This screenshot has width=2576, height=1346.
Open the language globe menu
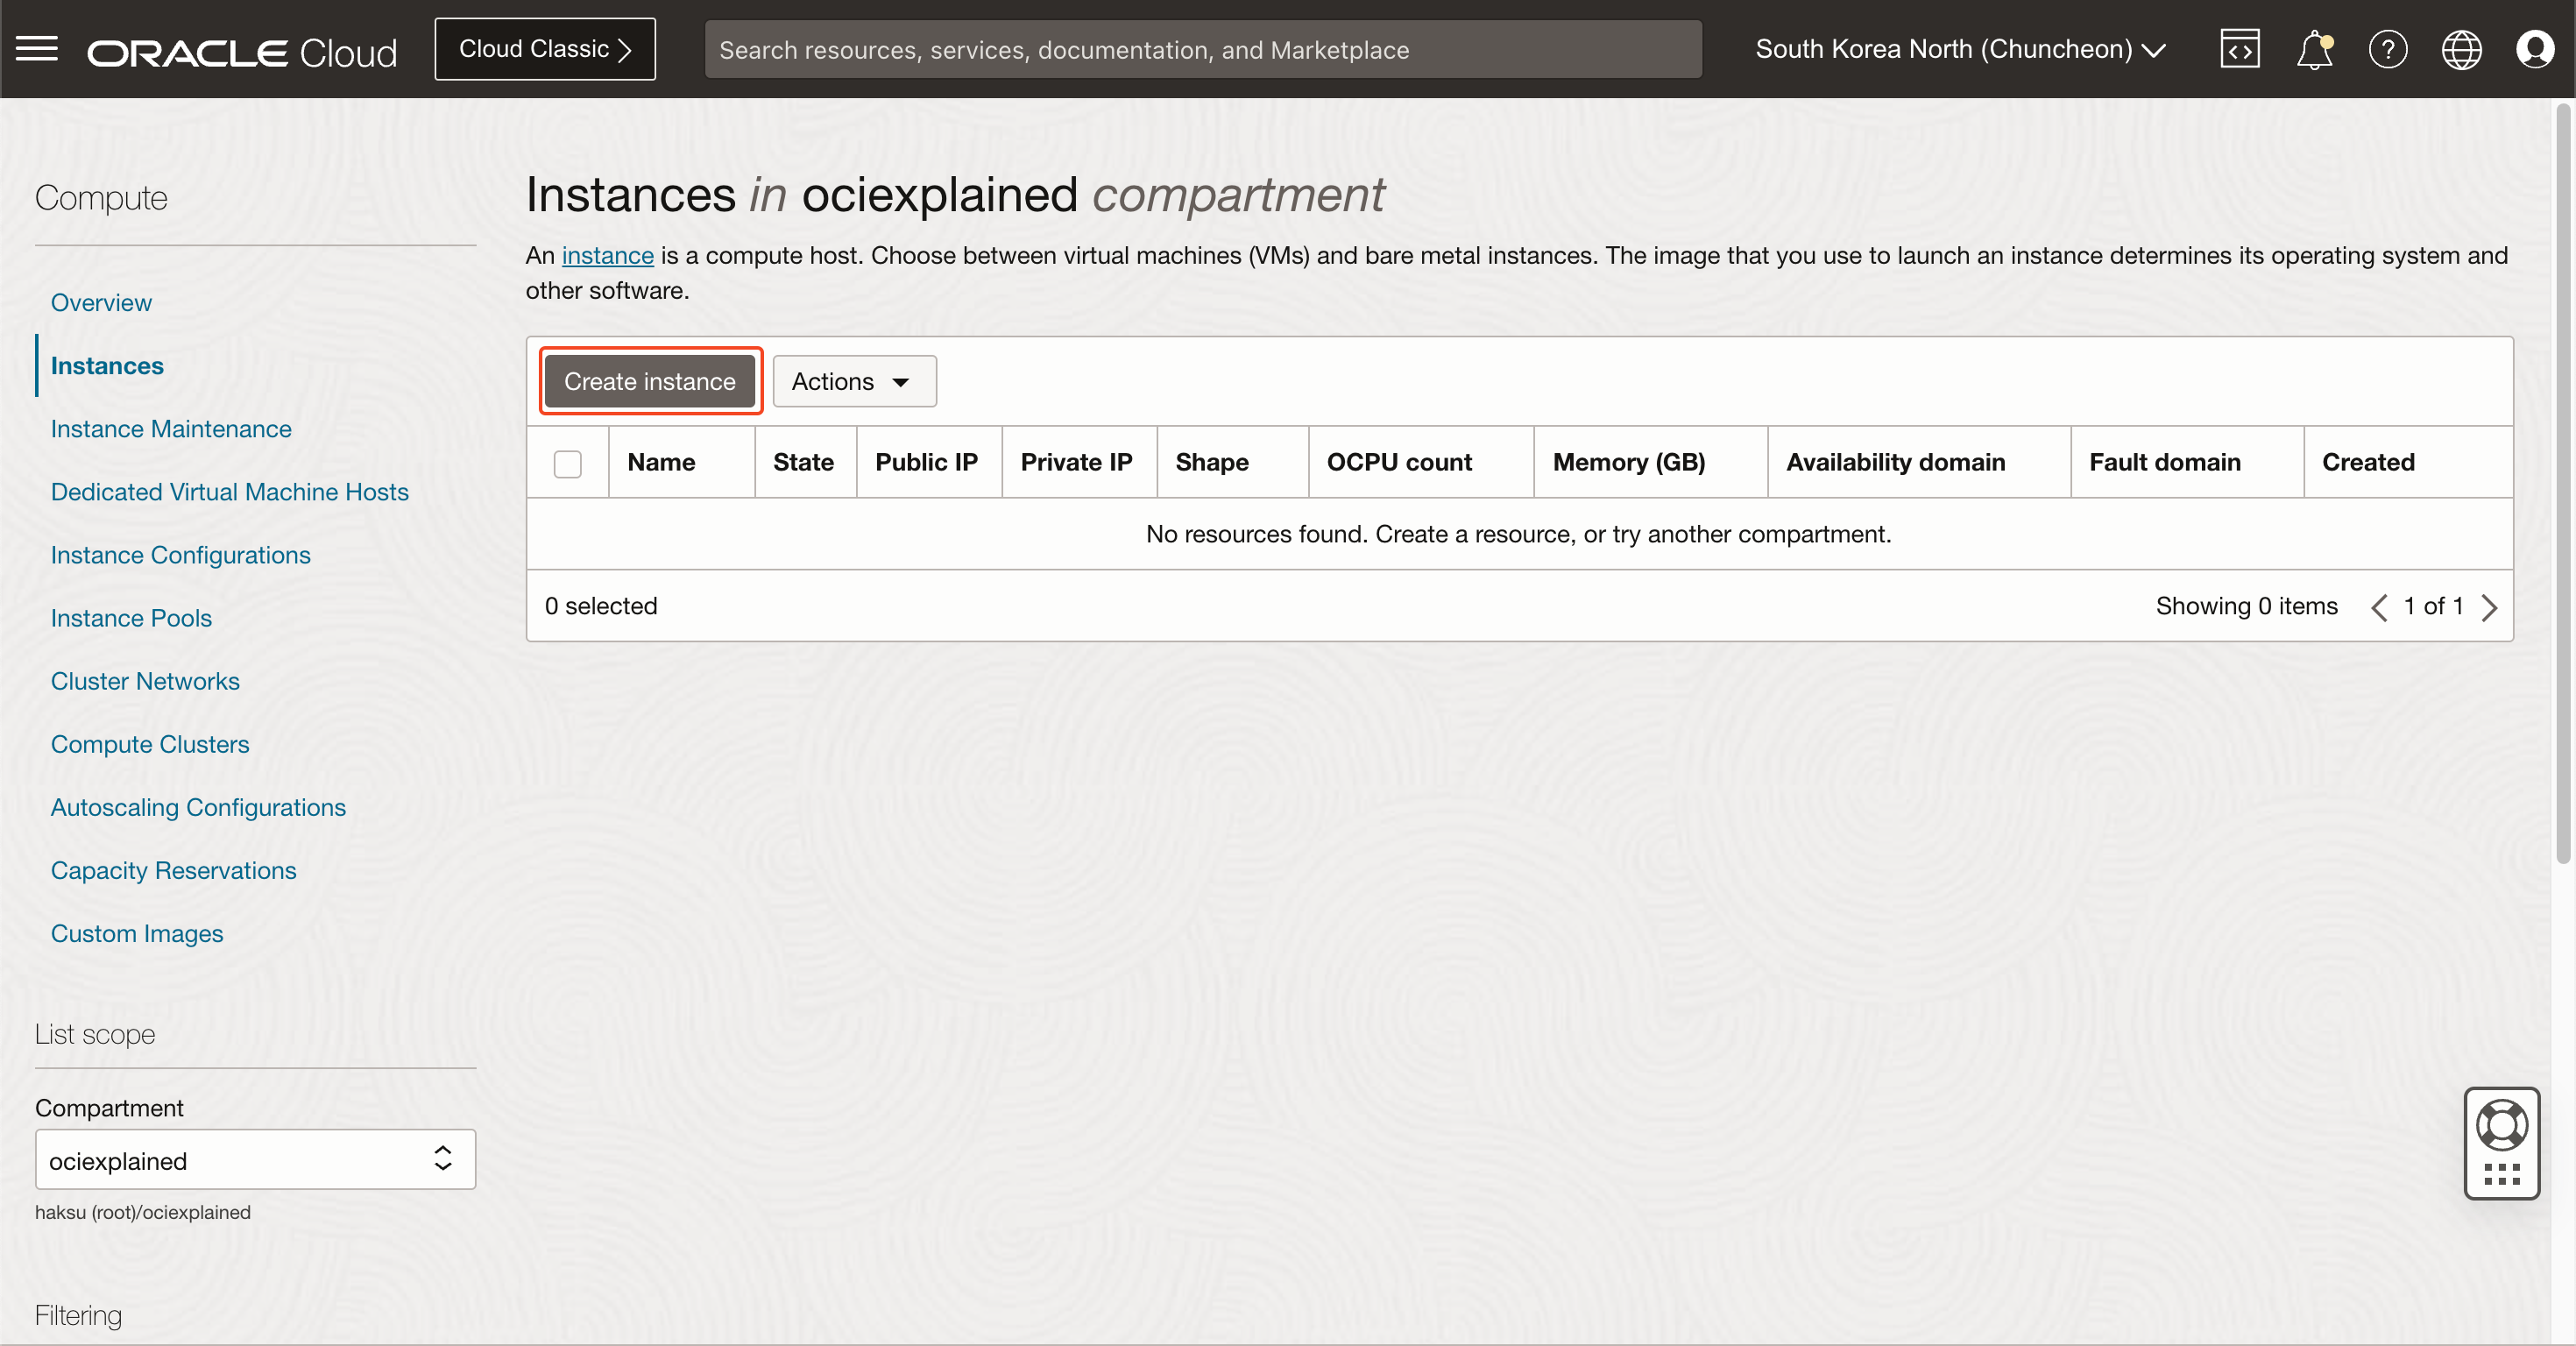coord(2461,49)
